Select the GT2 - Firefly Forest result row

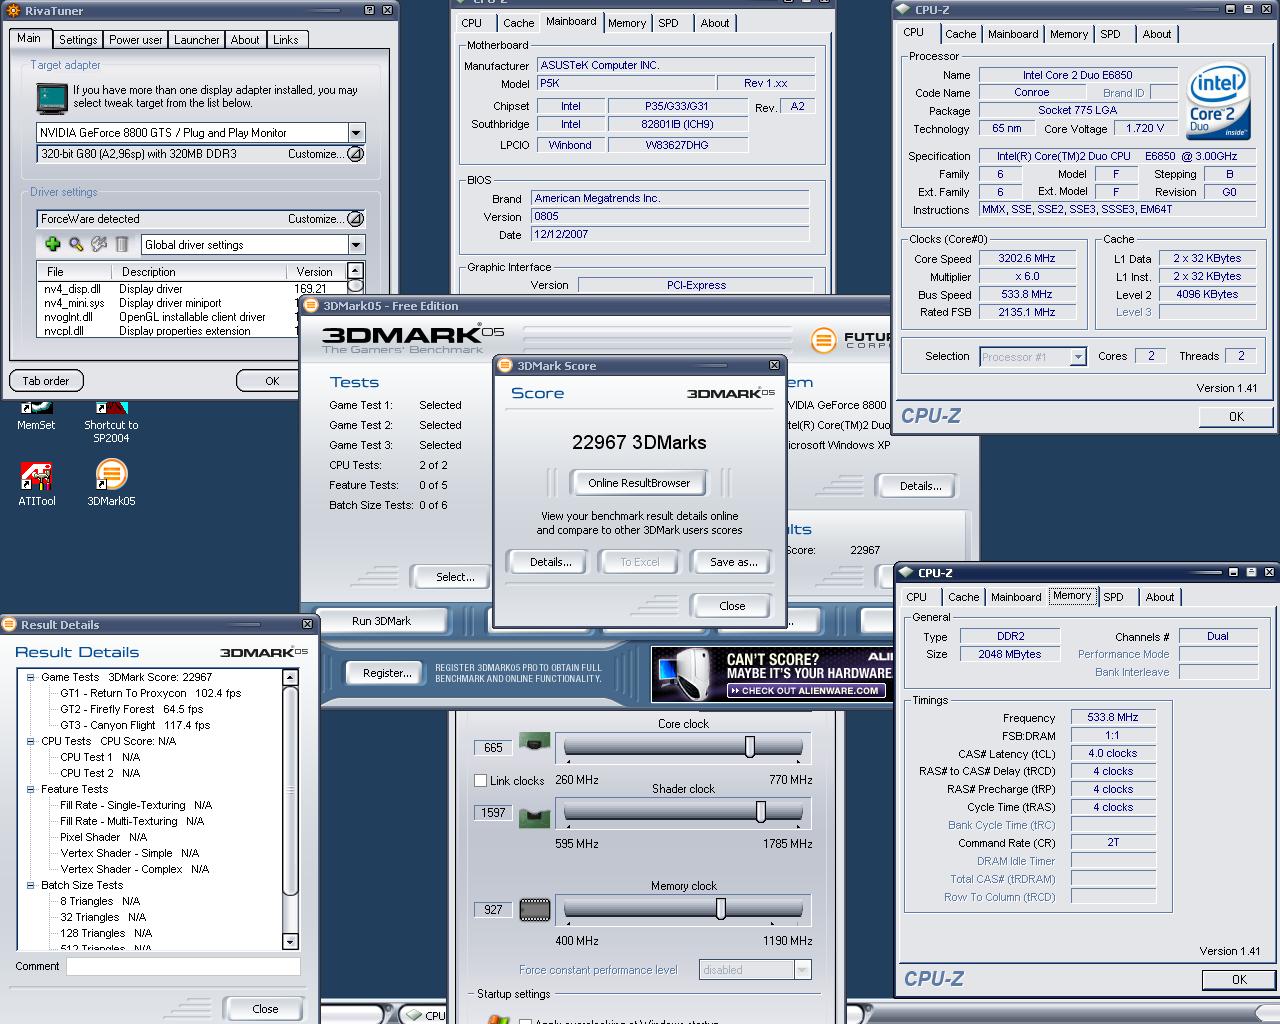(131, 709)
